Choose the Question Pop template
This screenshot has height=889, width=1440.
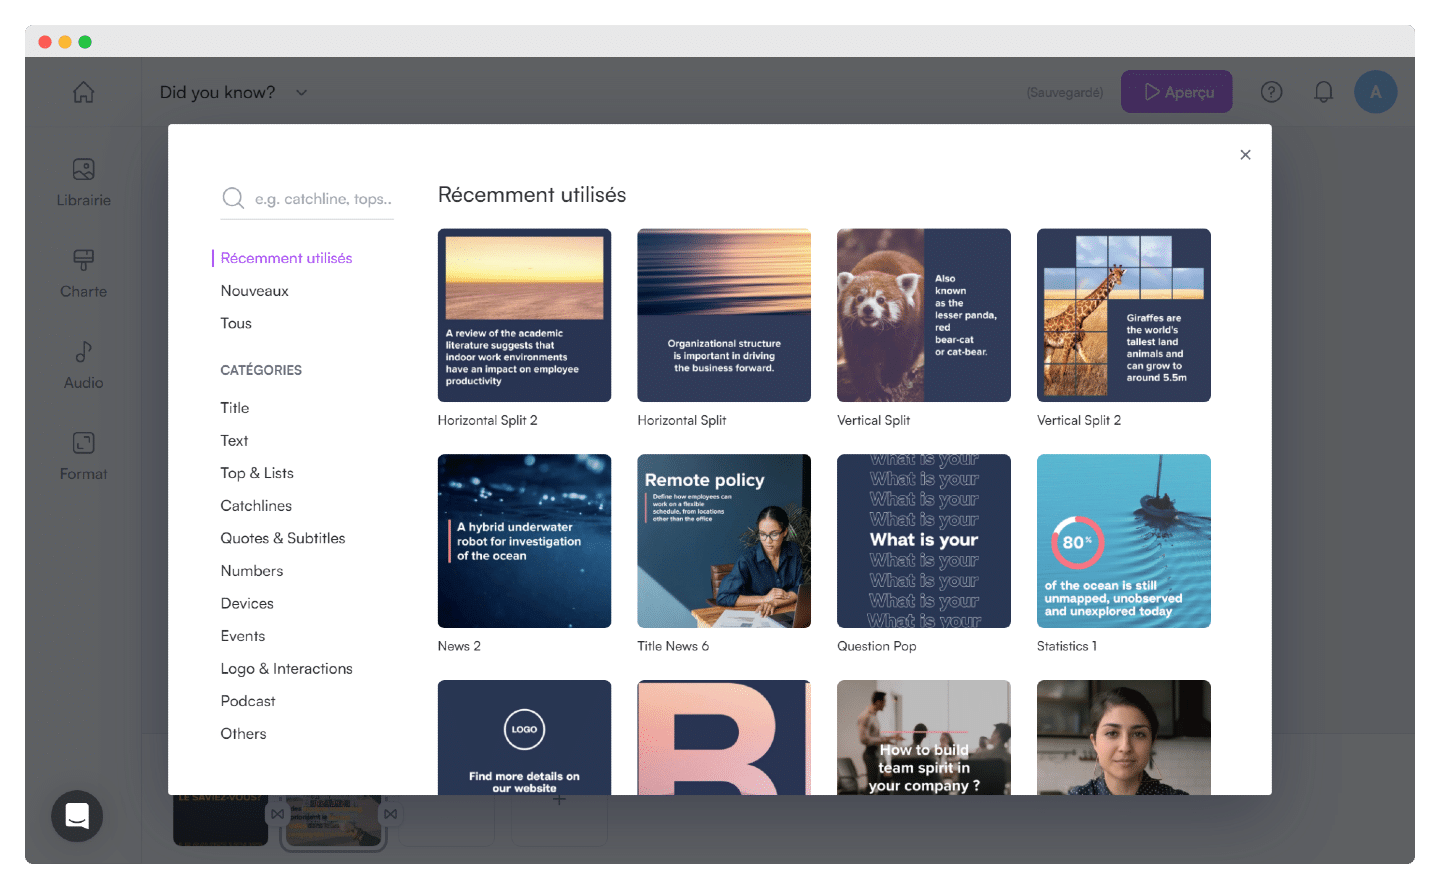pos(924,541)
